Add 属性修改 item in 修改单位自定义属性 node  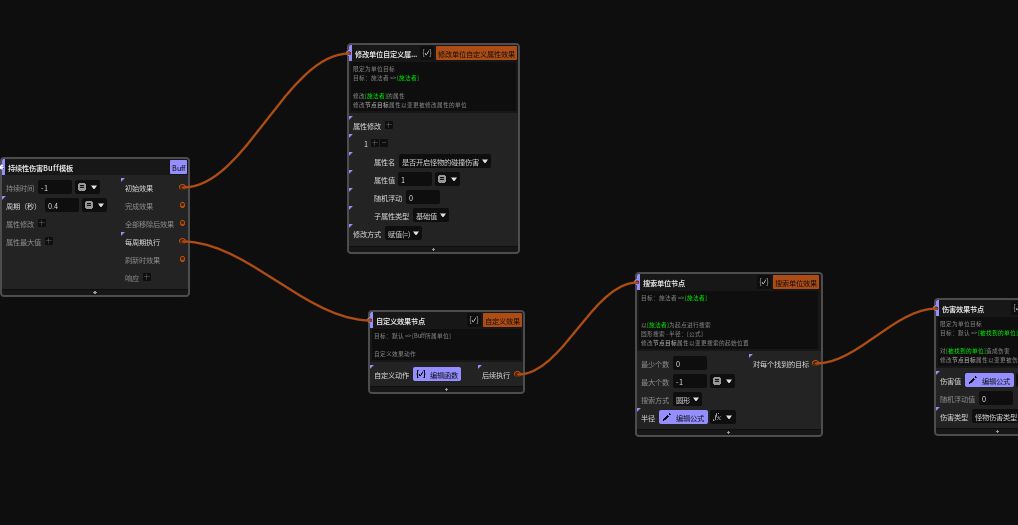[389, 125]
